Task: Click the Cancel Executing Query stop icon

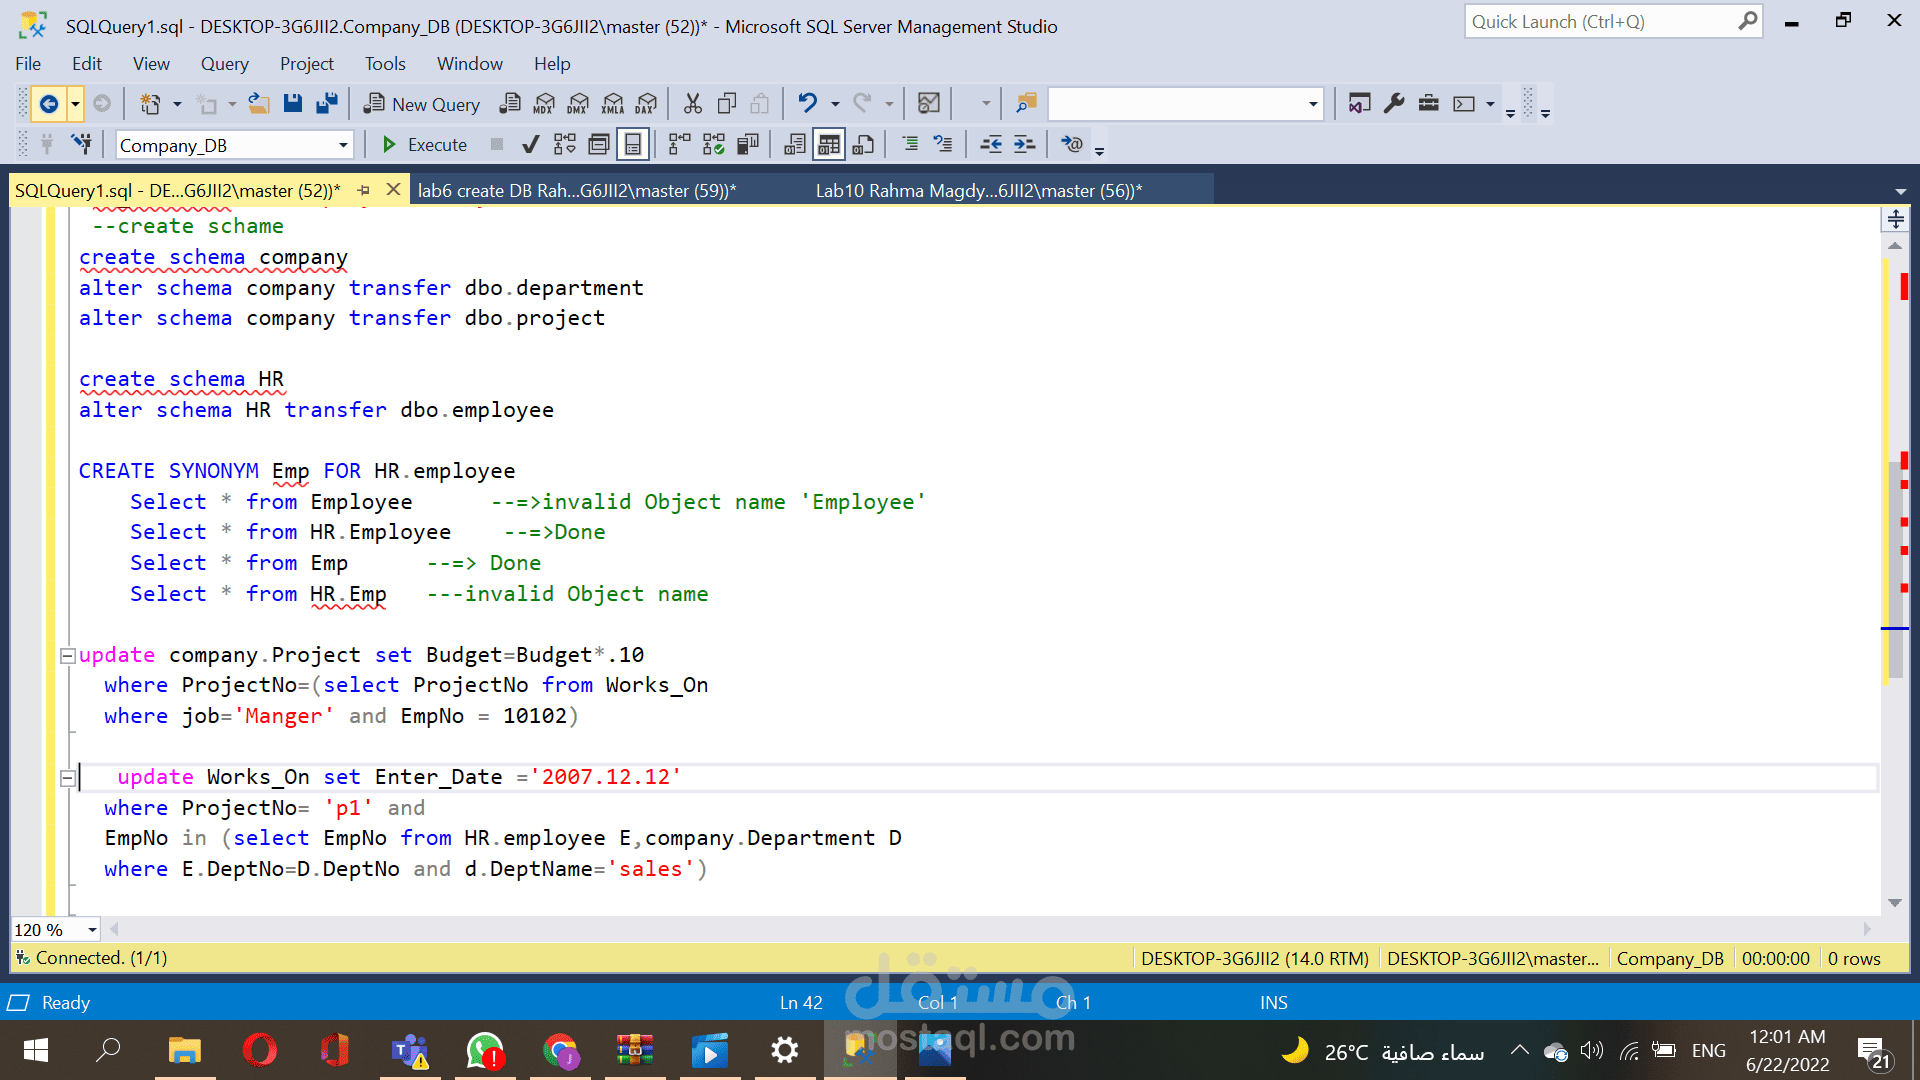Action: tap(497, 145)
